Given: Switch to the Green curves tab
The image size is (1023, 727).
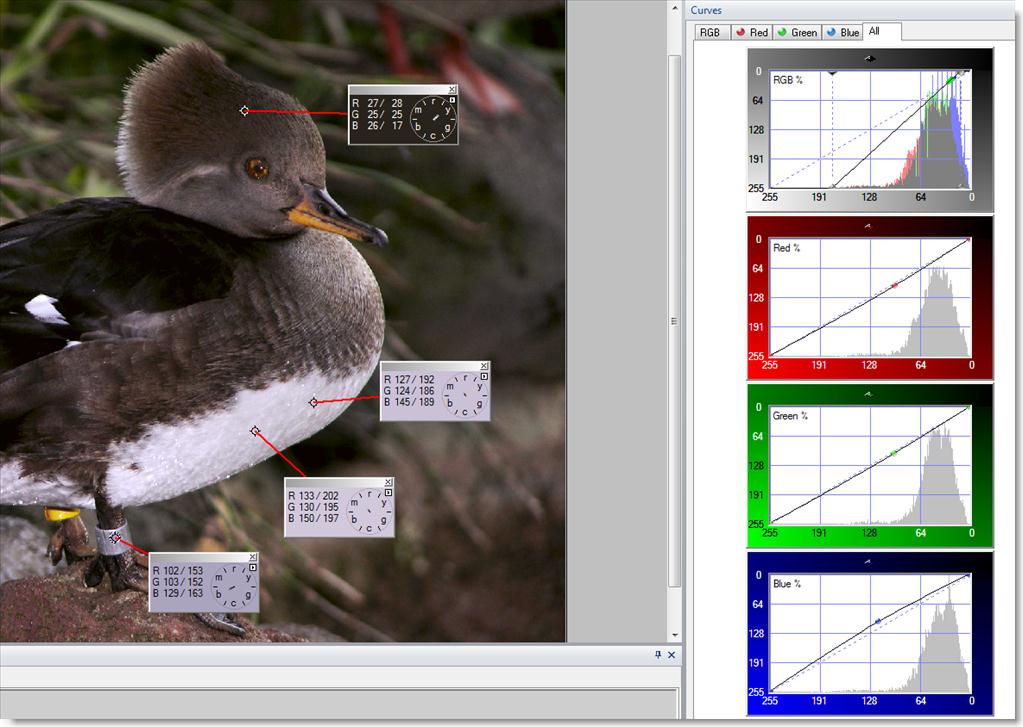Looking at the screenshot, I should 797,33.
